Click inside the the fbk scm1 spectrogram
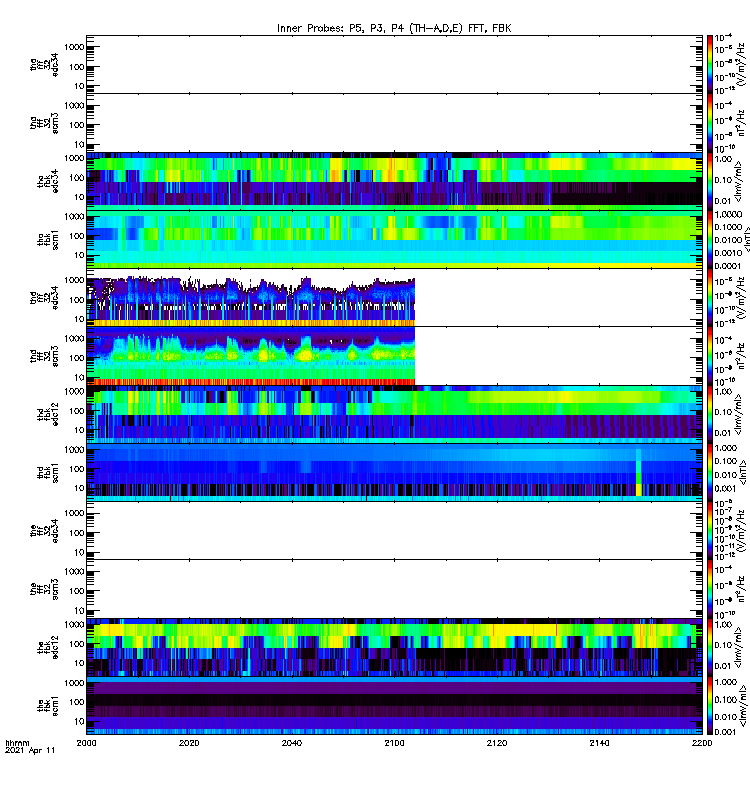The height and width of the screenshot is (800, 750). pos(394,706)
